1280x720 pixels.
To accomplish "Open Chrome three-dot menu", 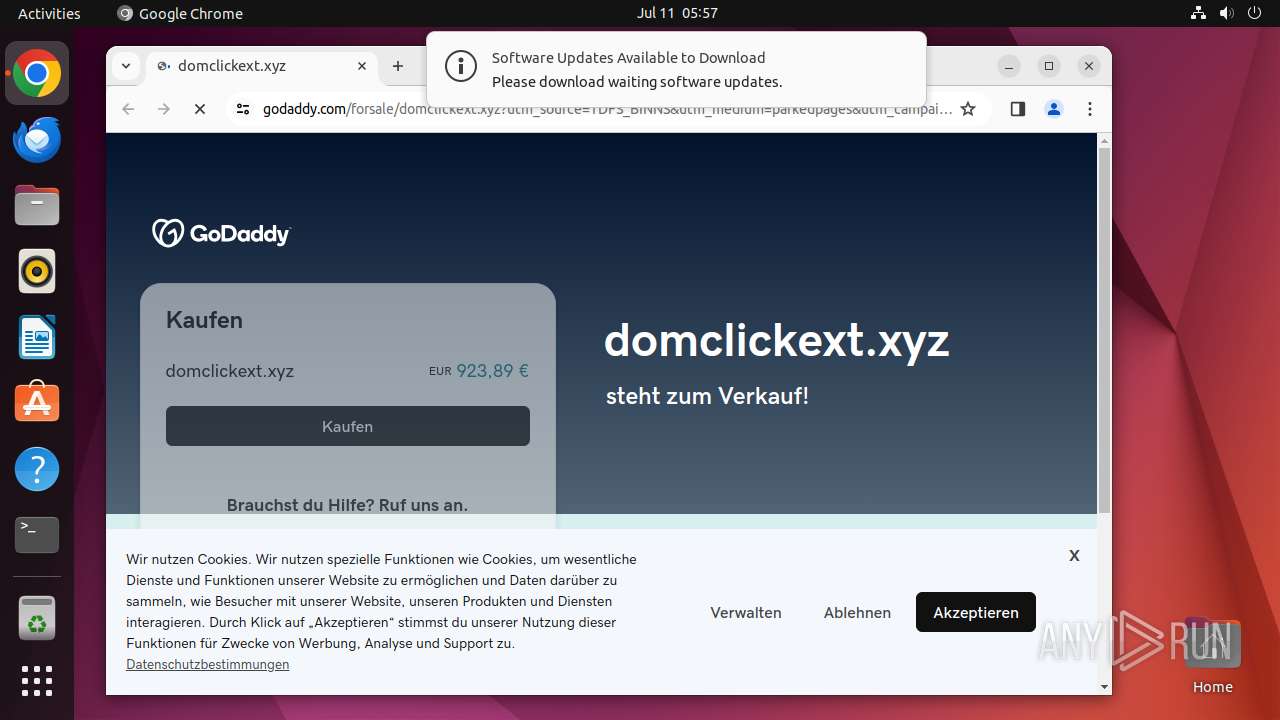I will point(1090,109).
